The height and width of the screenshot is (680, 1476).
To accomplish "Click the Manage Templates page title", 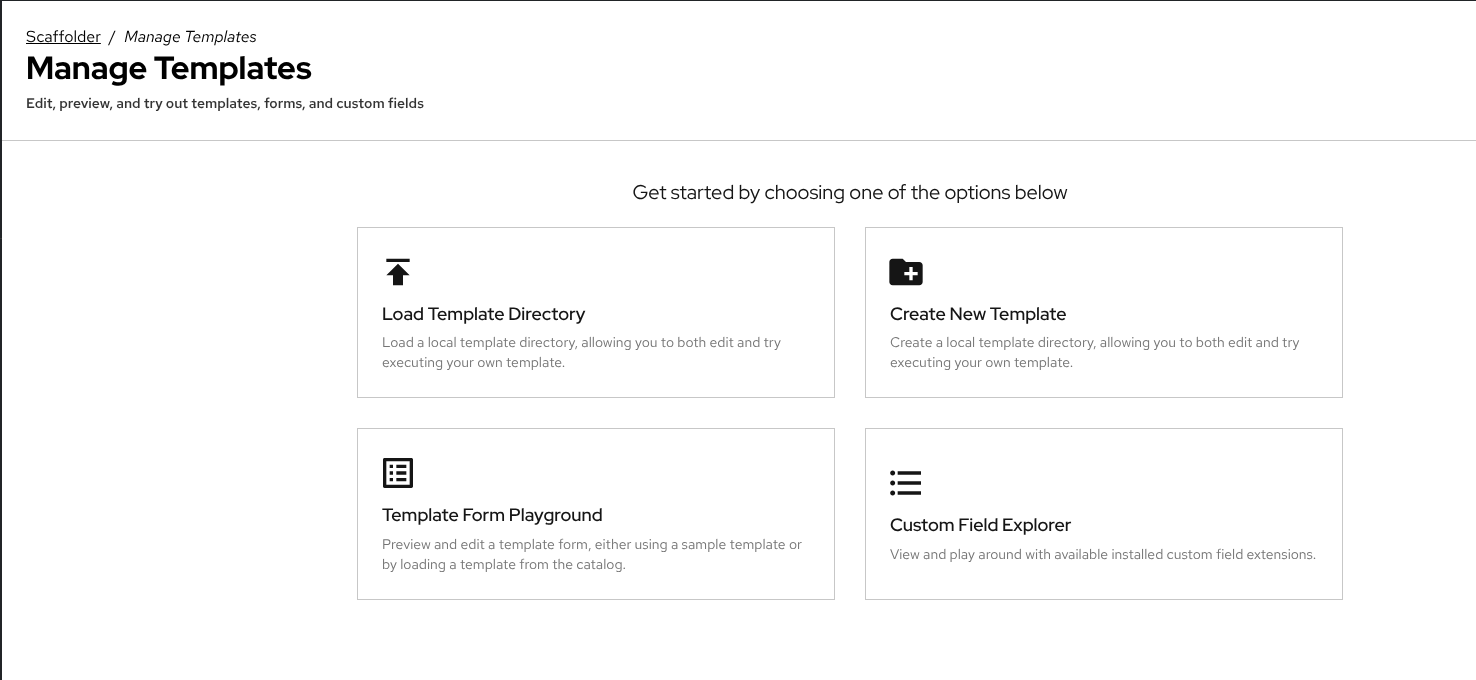I will pos(169,68).
